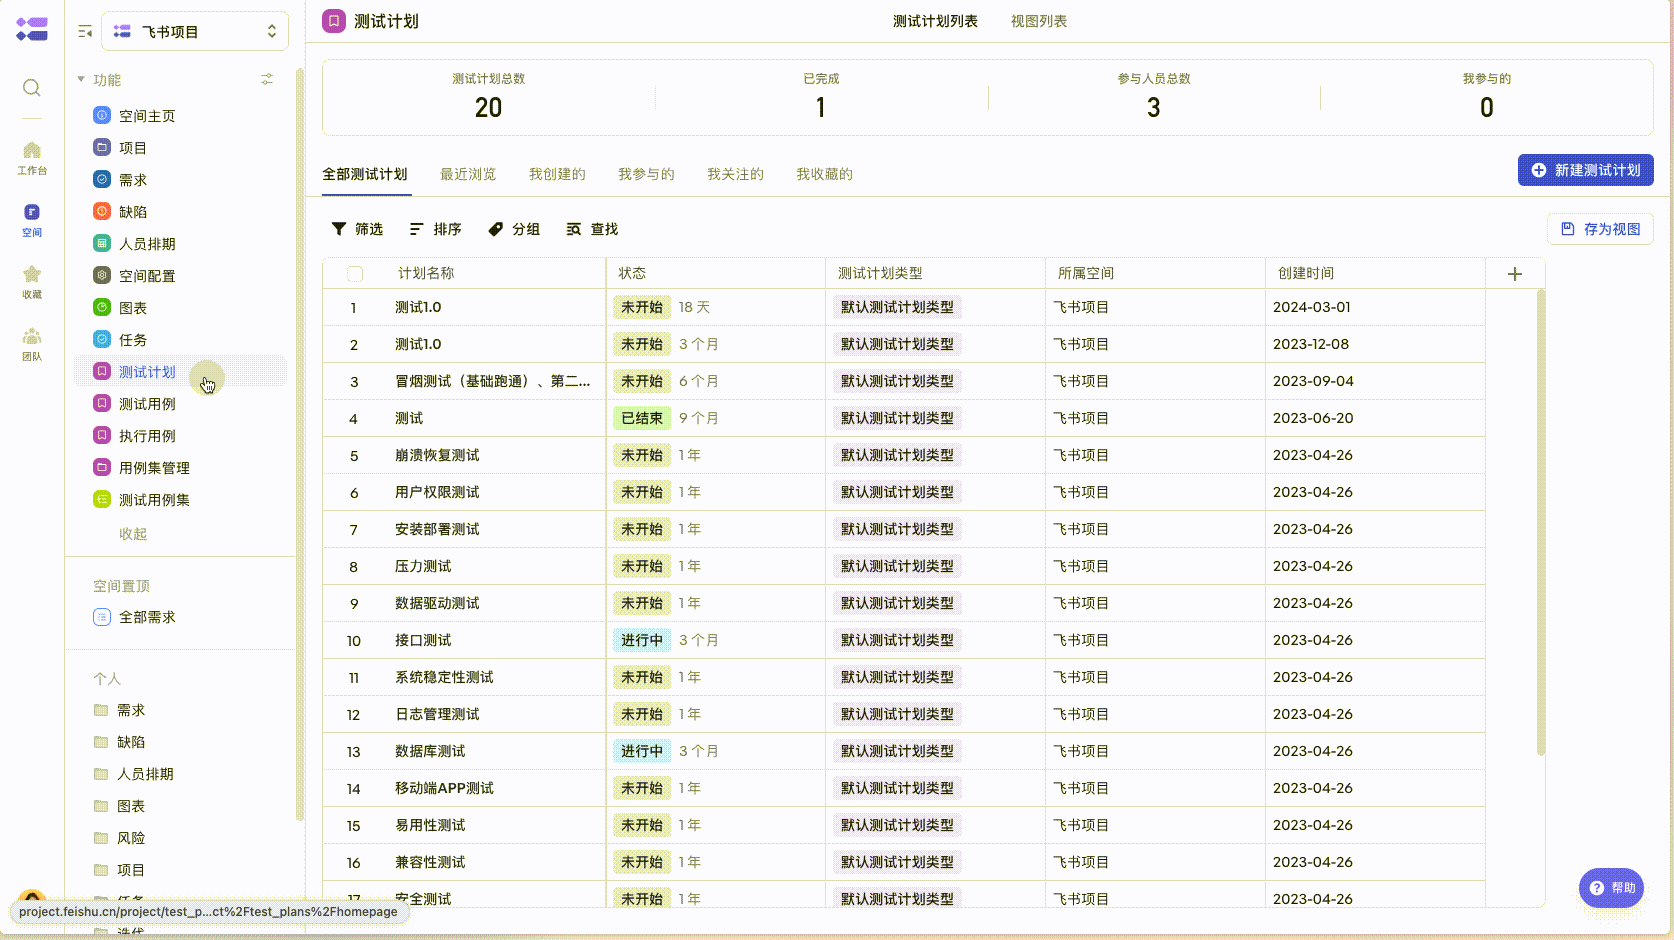Open the 空间 space icon in left rail
This screenshot has height=940, width=1674.
pos(32,220)
